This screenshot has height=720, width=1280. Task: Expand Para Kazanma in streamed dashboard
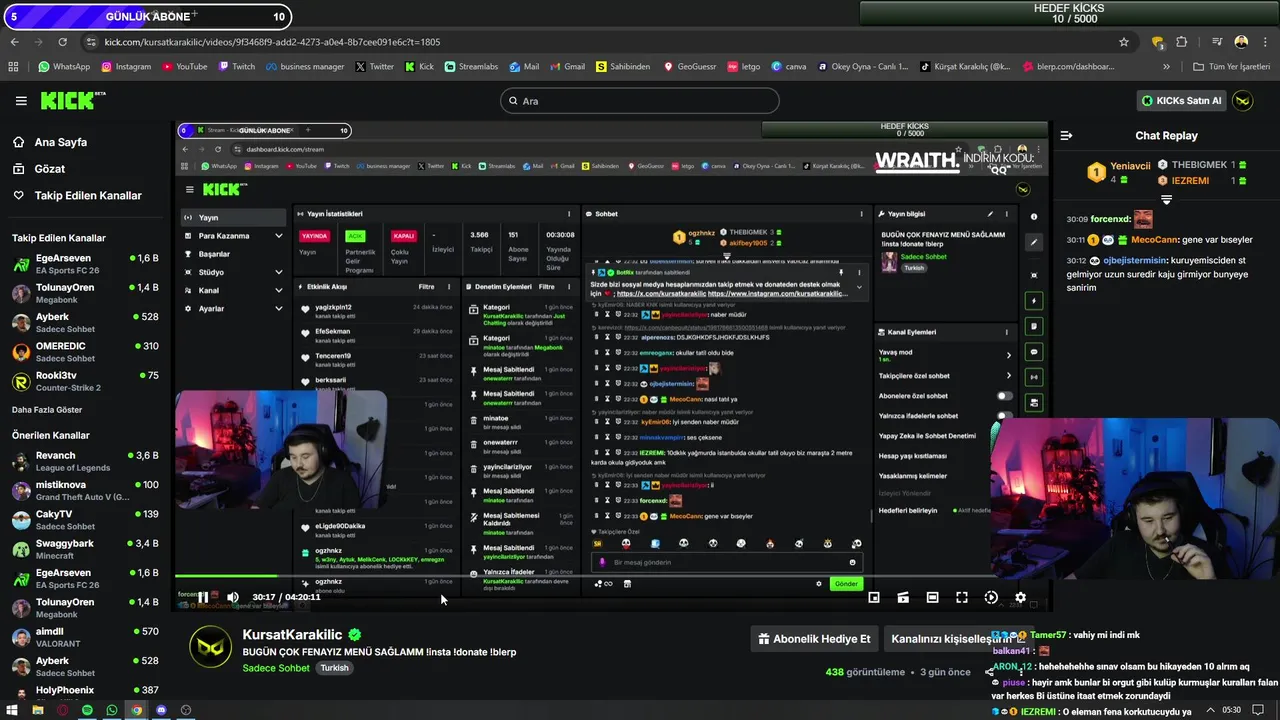tap(278, 236)
